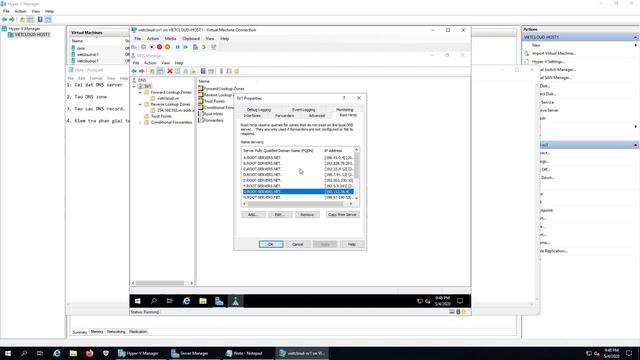640x360 pixels.
Task: Expand Conditional Forwarders in DNS tree
Action: point(140,122)
